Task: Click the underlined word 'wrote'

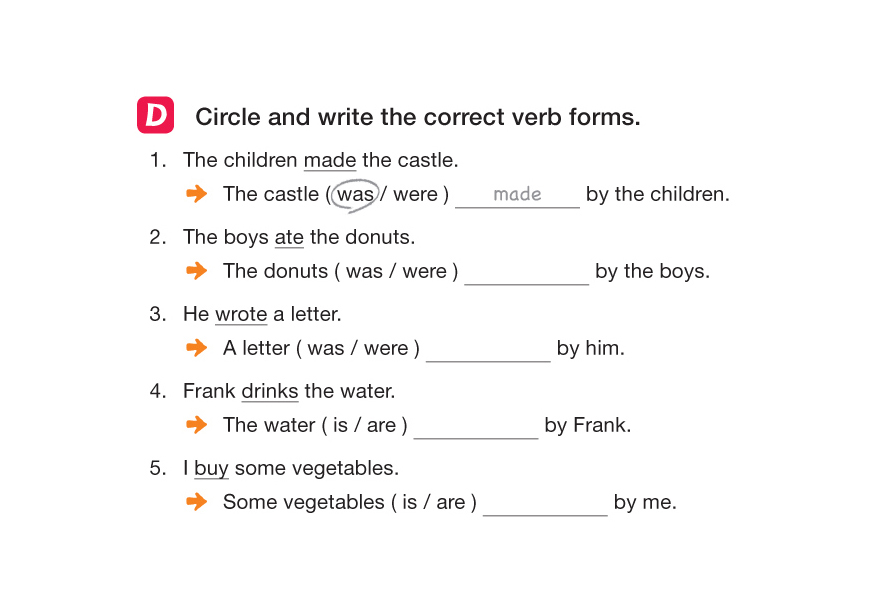Action: [x=241, y=315]
